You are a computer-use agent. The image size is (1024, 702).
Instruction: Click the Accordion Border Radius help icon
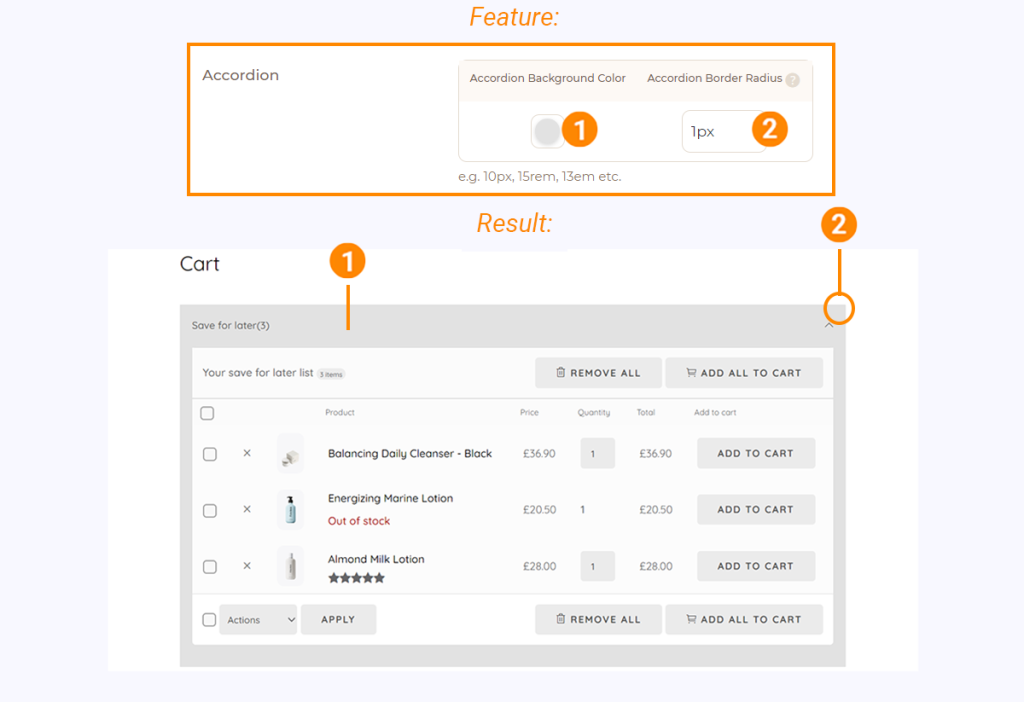(x=792, y=80)
